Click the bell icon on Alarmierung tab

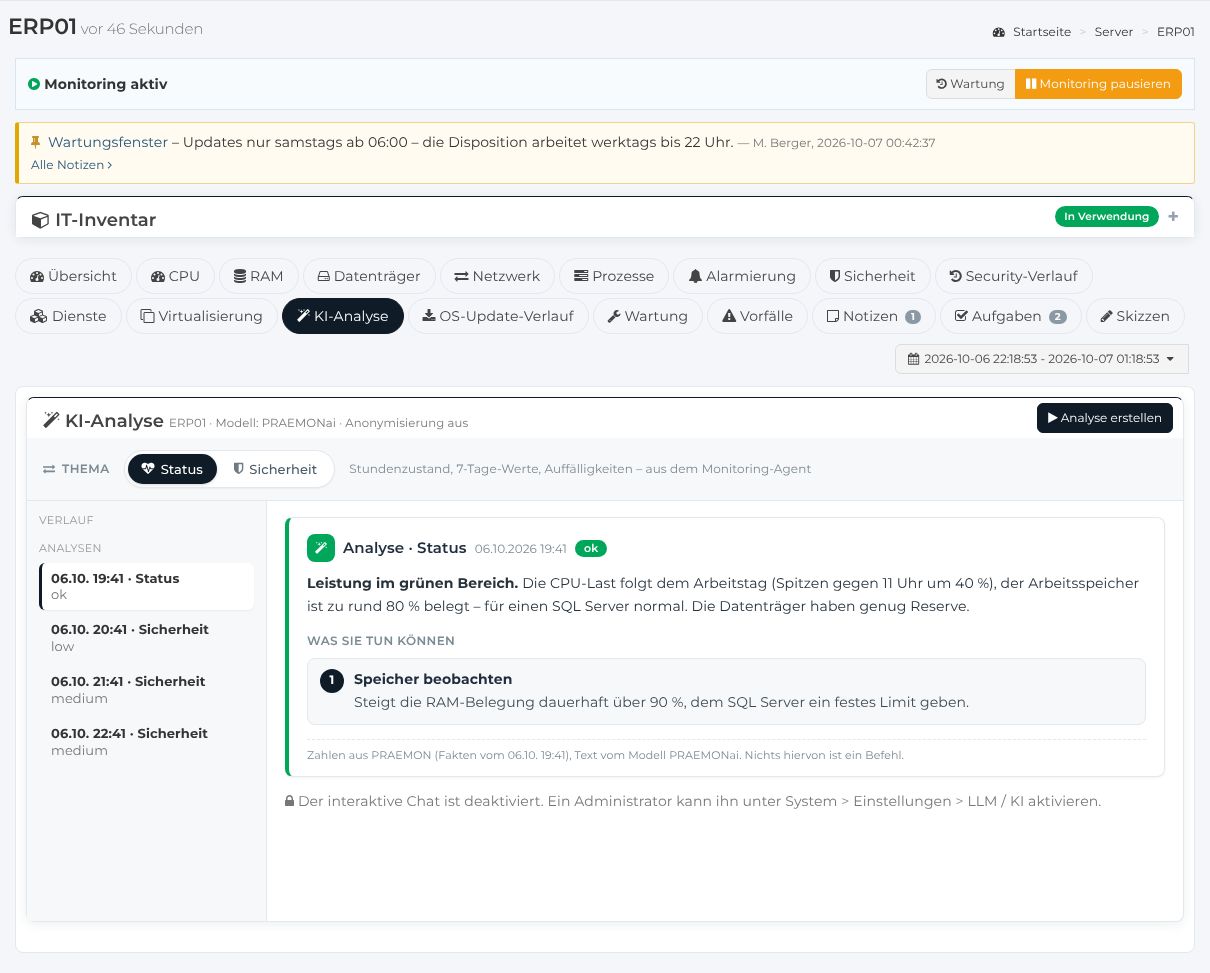[x=695, y=276]
